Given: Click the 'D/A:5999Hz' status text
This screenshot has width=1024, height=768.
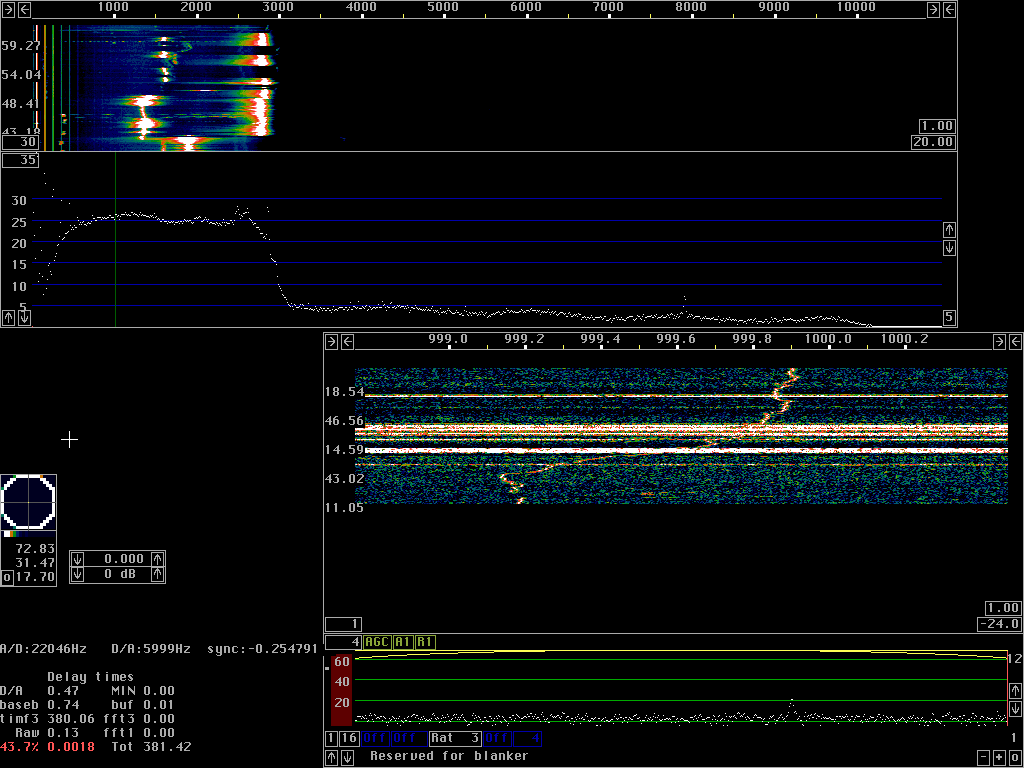Looking at the screenshot, I should click(x=151, y=648).
